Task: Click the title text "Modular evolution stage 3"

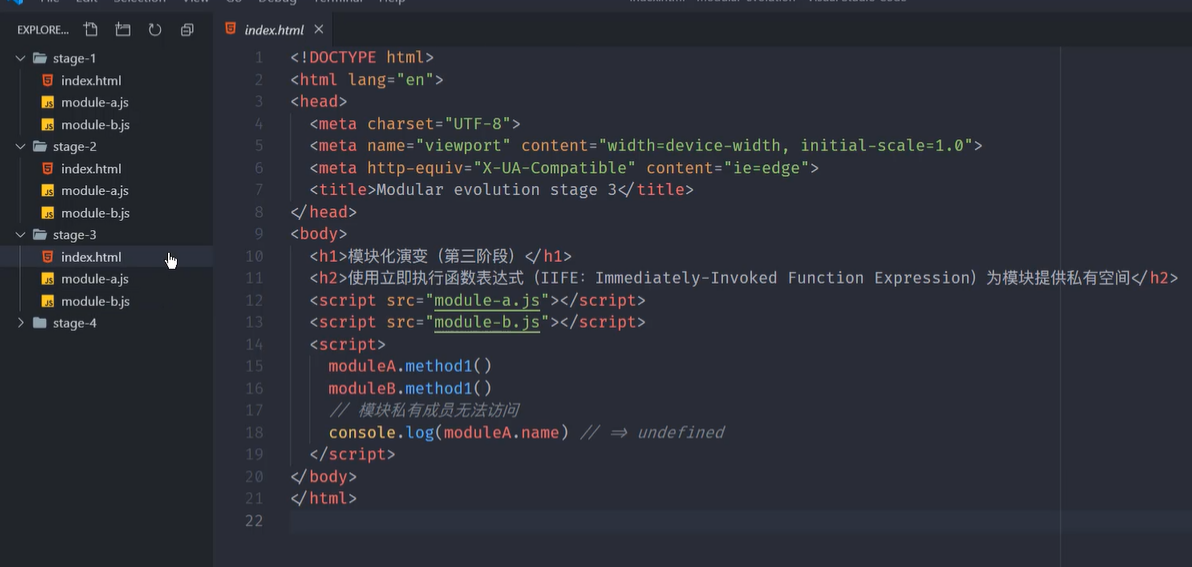Action: click(x=496, y=189)
